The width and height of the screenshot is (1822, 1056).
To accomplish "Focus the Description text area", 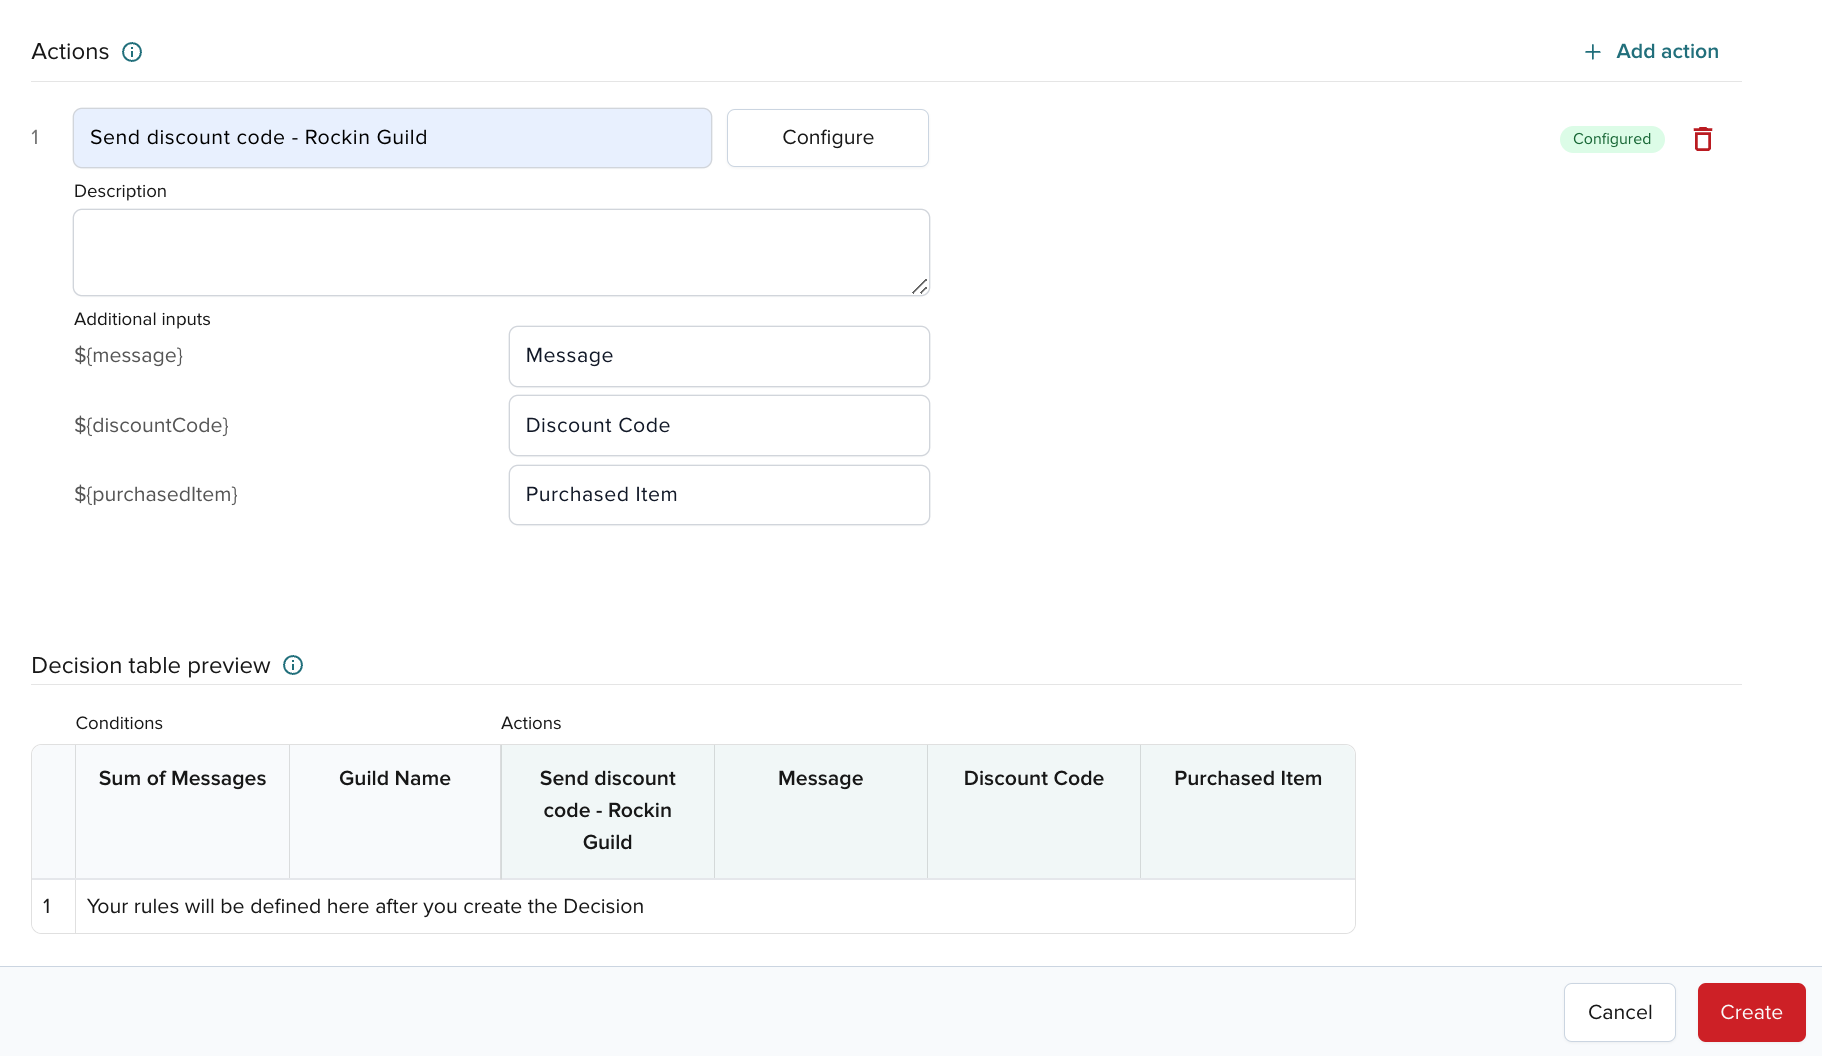I will [x=500, y=252].
